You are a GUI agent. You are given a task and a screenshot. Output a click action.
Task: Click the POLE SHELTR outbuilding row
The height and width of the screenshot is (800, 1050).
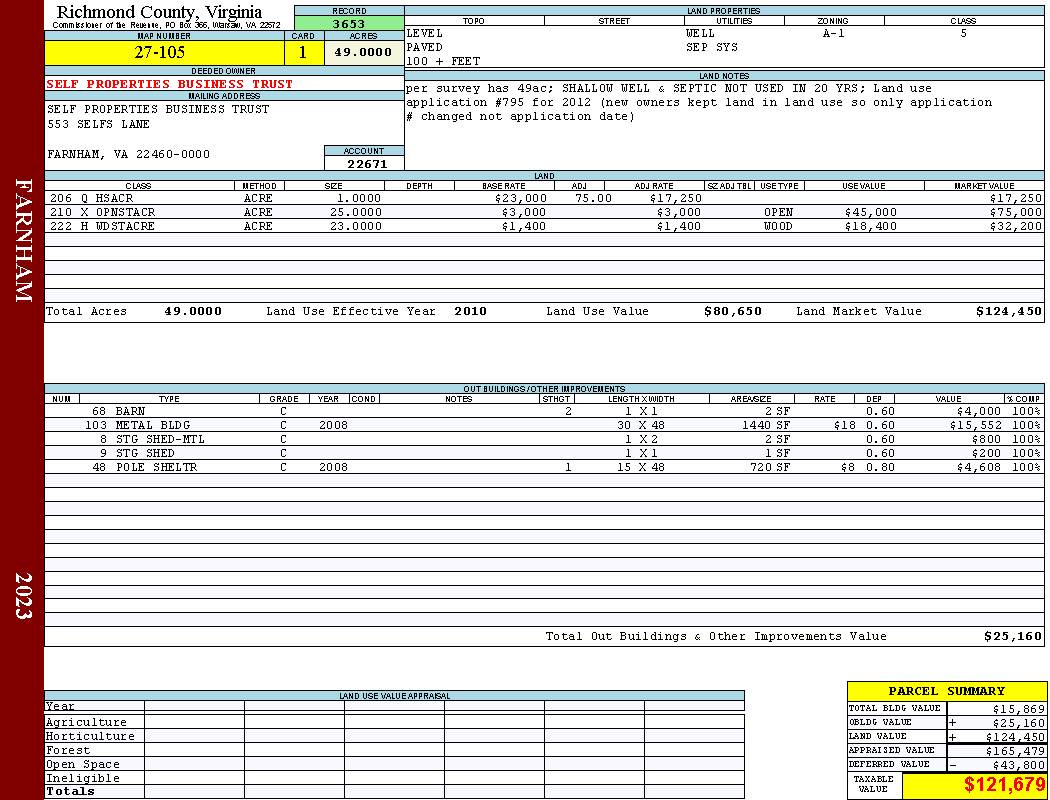pos(544,467)
